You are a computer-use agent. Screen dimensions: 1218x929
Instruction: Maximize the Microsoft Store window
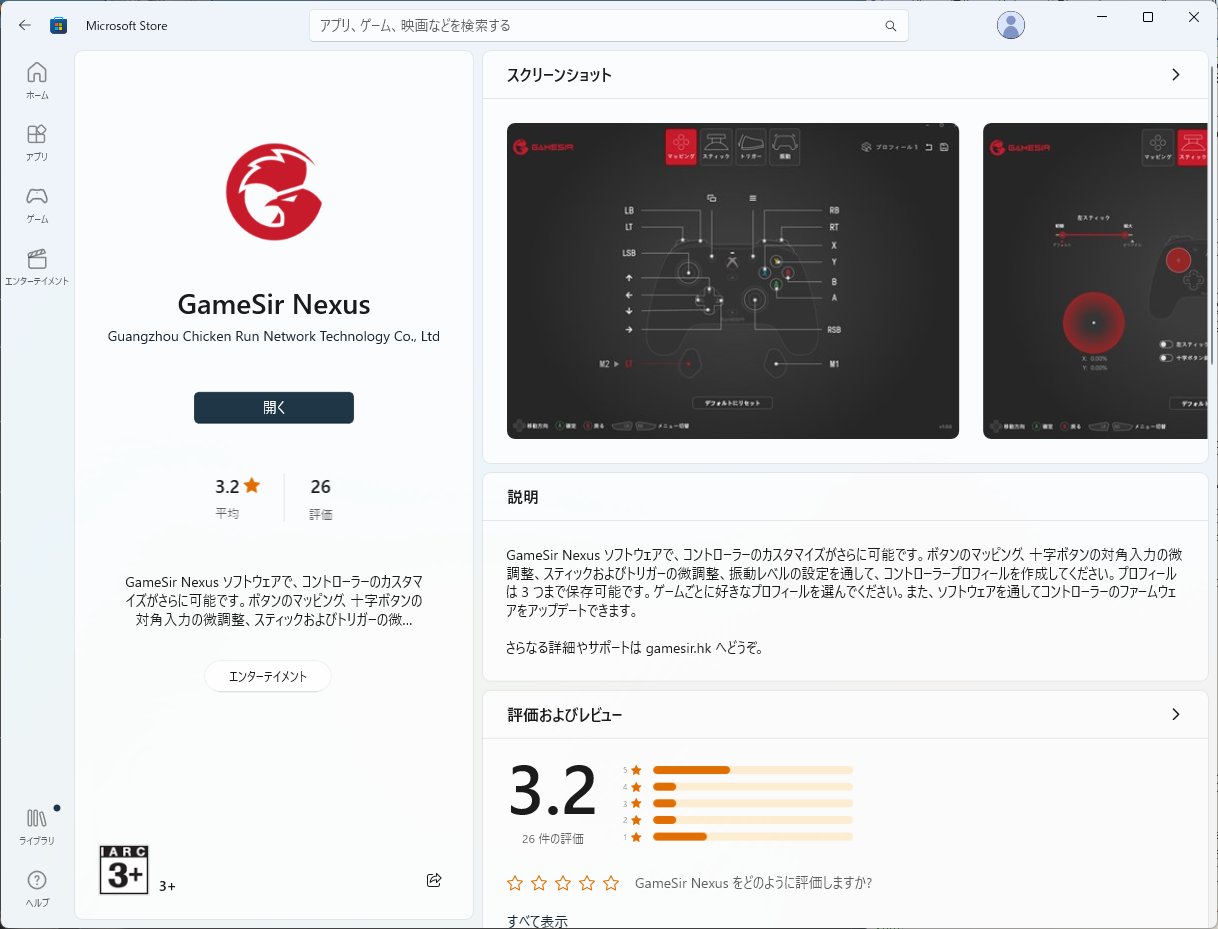[x=1148, y=17]
